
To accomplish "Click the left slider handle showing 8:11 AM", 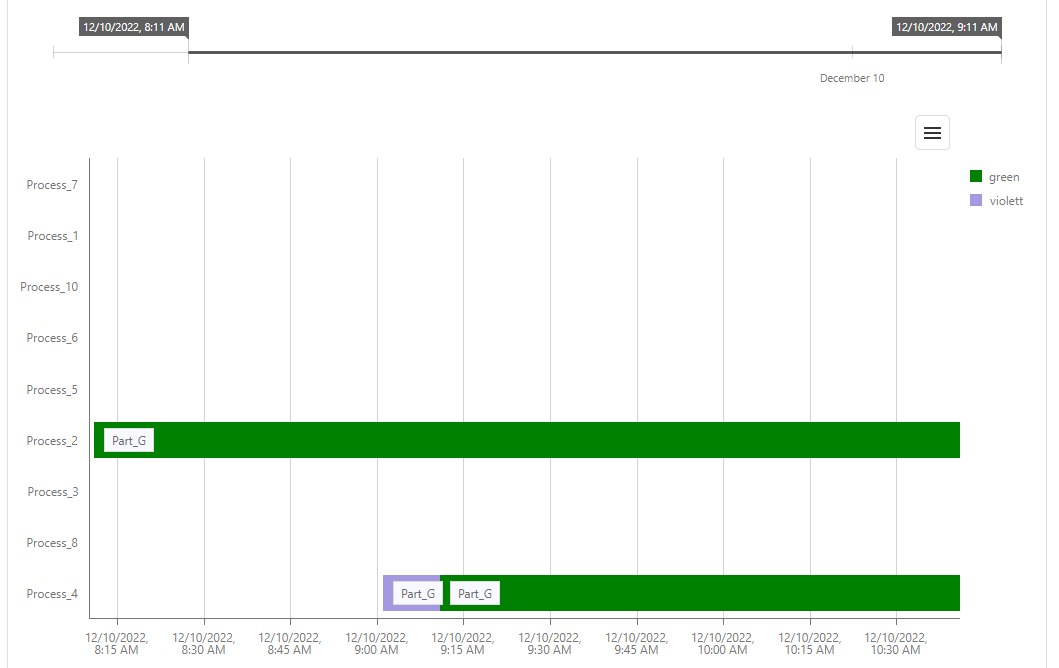I will (x=189, y=47).
